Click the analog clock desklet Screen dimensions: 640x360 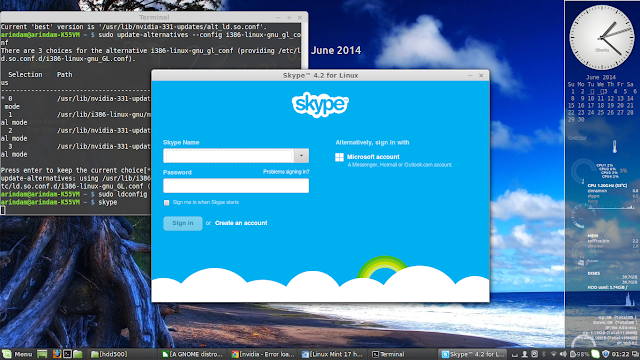coord(602,38)
